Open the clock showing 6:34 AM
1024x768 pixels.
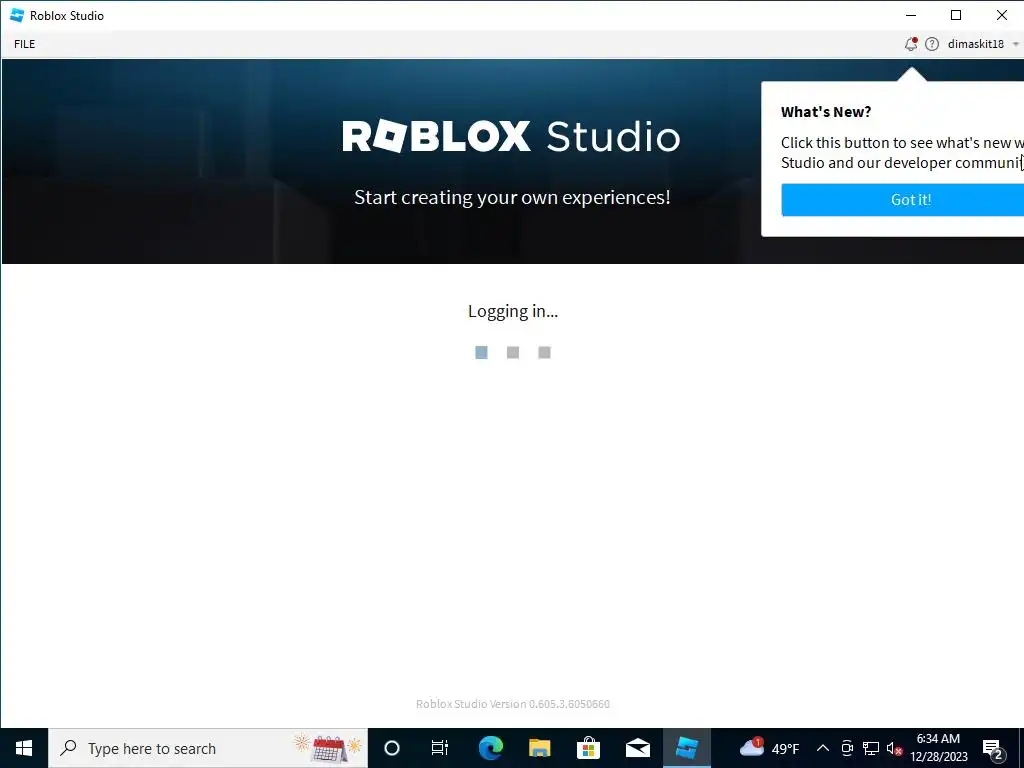coord(938,748)
